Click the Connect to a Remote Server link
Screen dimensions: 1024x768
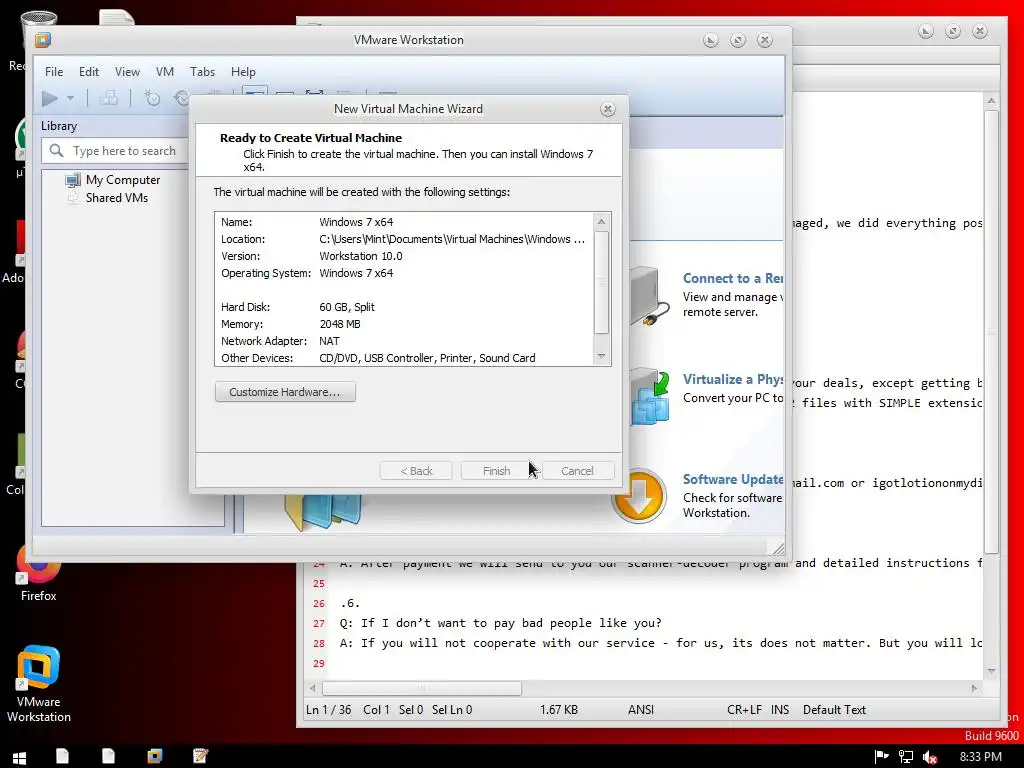click(733, 278)
